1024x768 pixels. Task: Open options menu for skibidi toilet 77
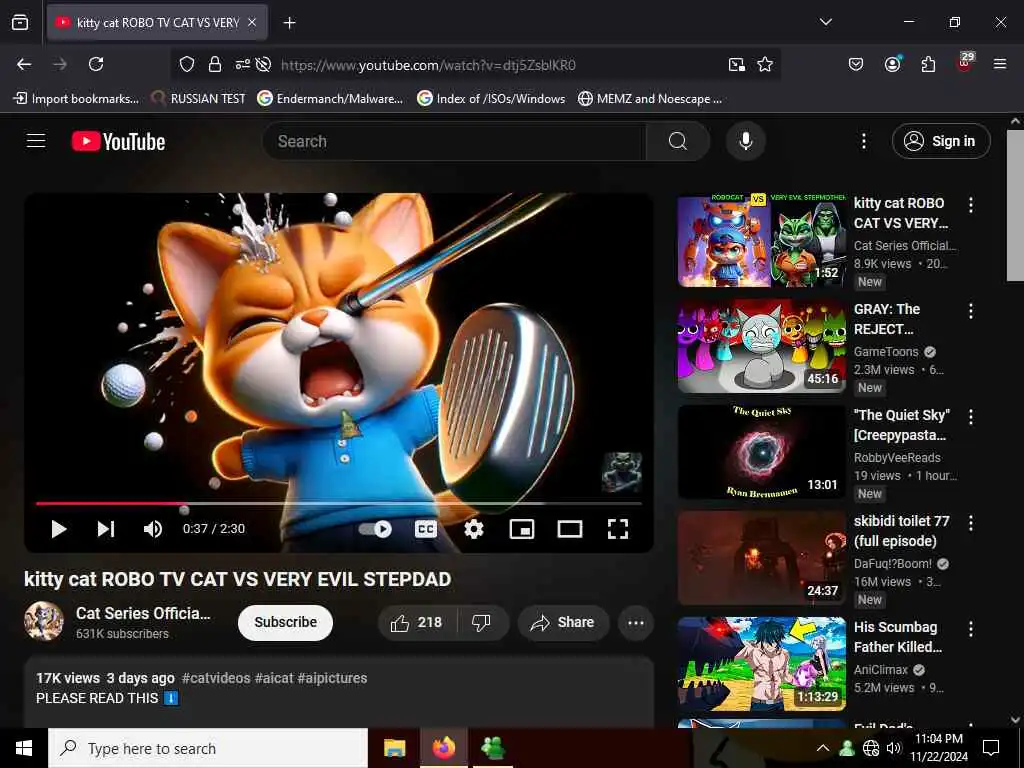click(971, 522)
